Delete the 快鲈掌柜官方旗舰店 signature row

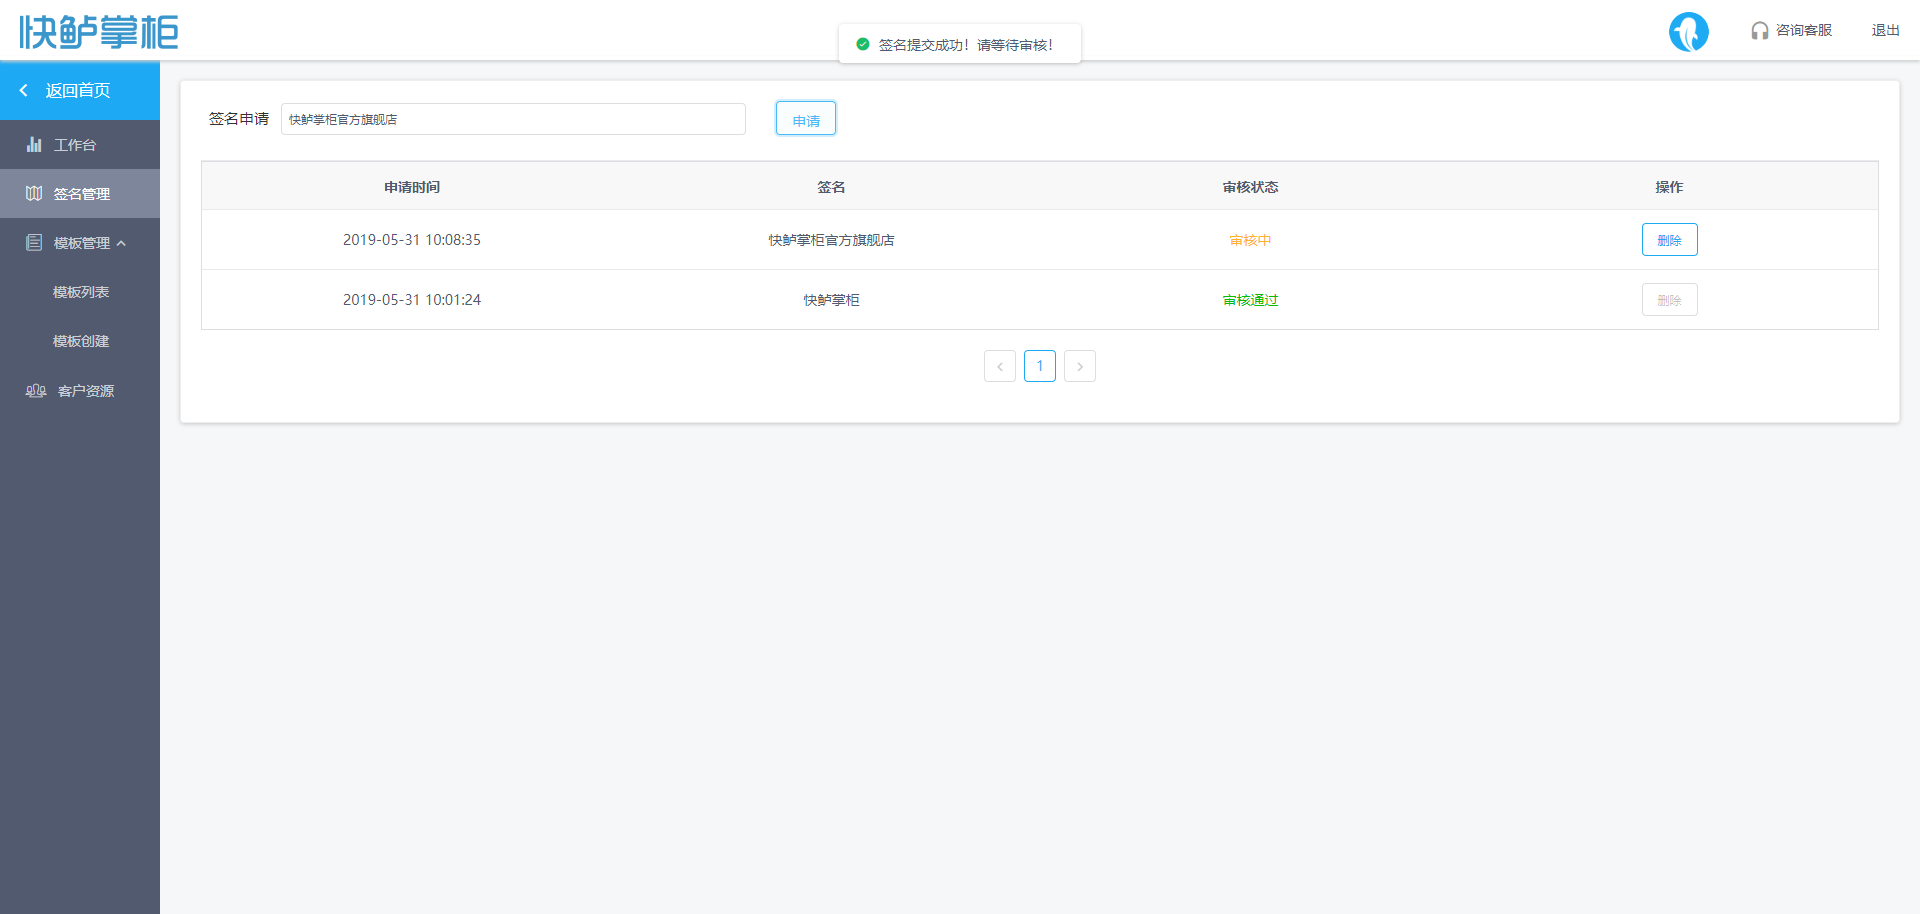[1669, 240]
